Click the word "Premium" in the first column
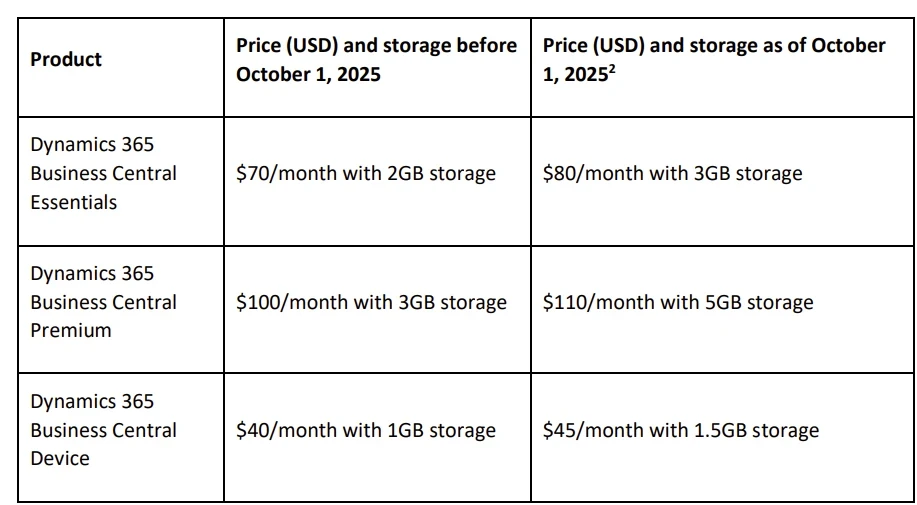Image resolution: width=917 pixels, height=505 pixels. coord(71,330)
